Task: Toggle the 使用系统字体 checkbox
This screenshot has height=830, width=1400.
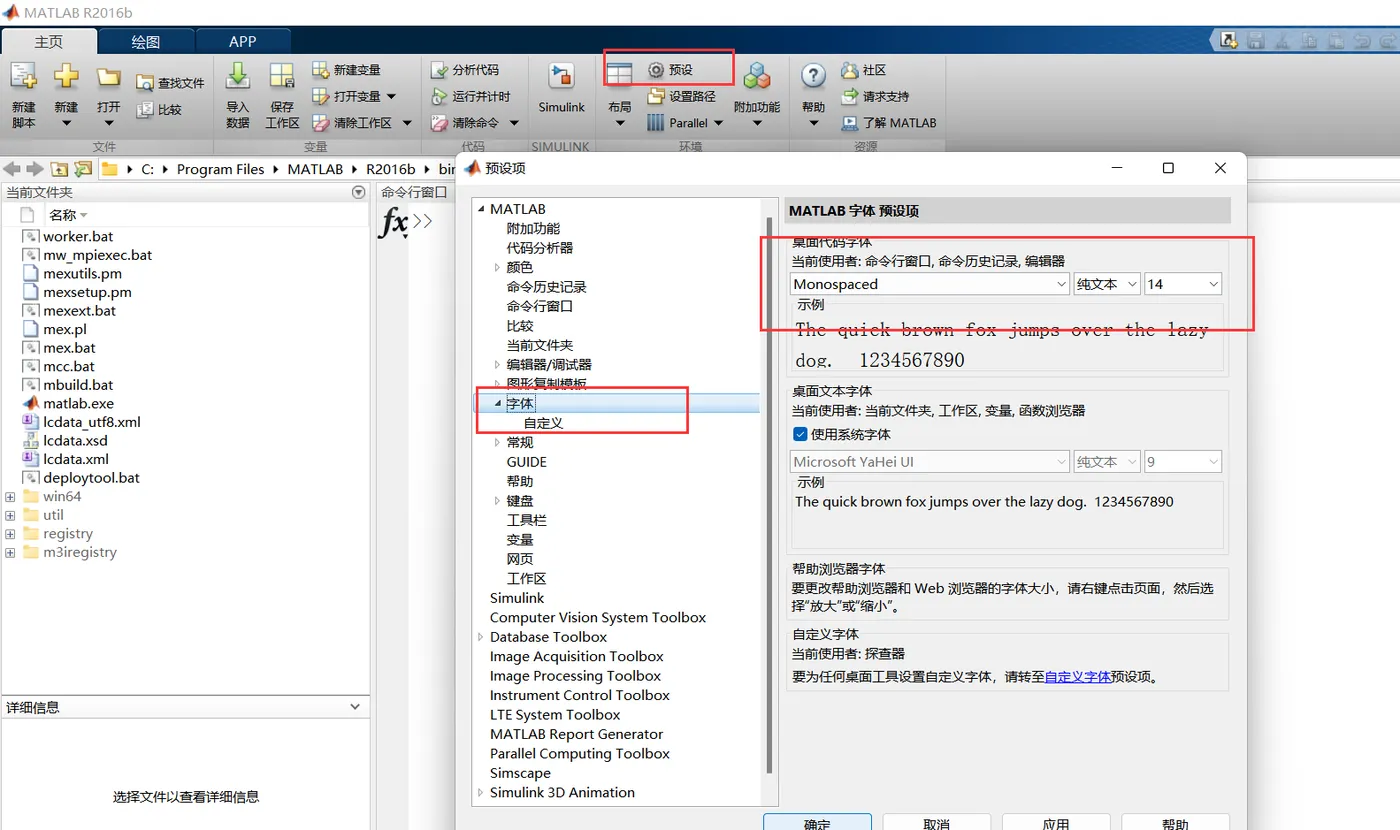Action: (800, 434)
